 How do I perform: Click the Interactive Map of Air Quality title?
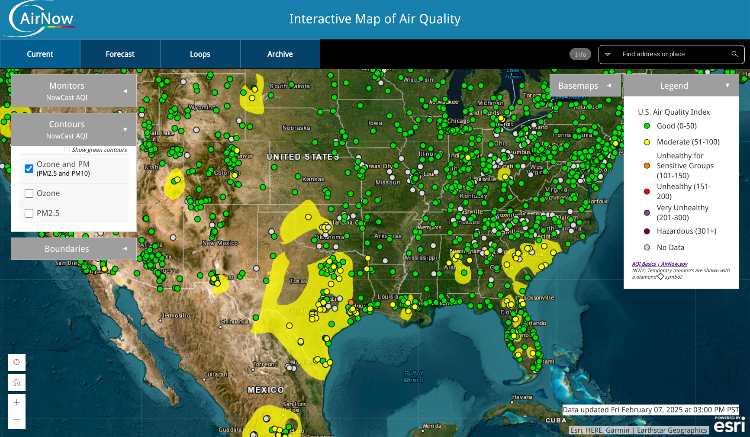tap(375, 19)
